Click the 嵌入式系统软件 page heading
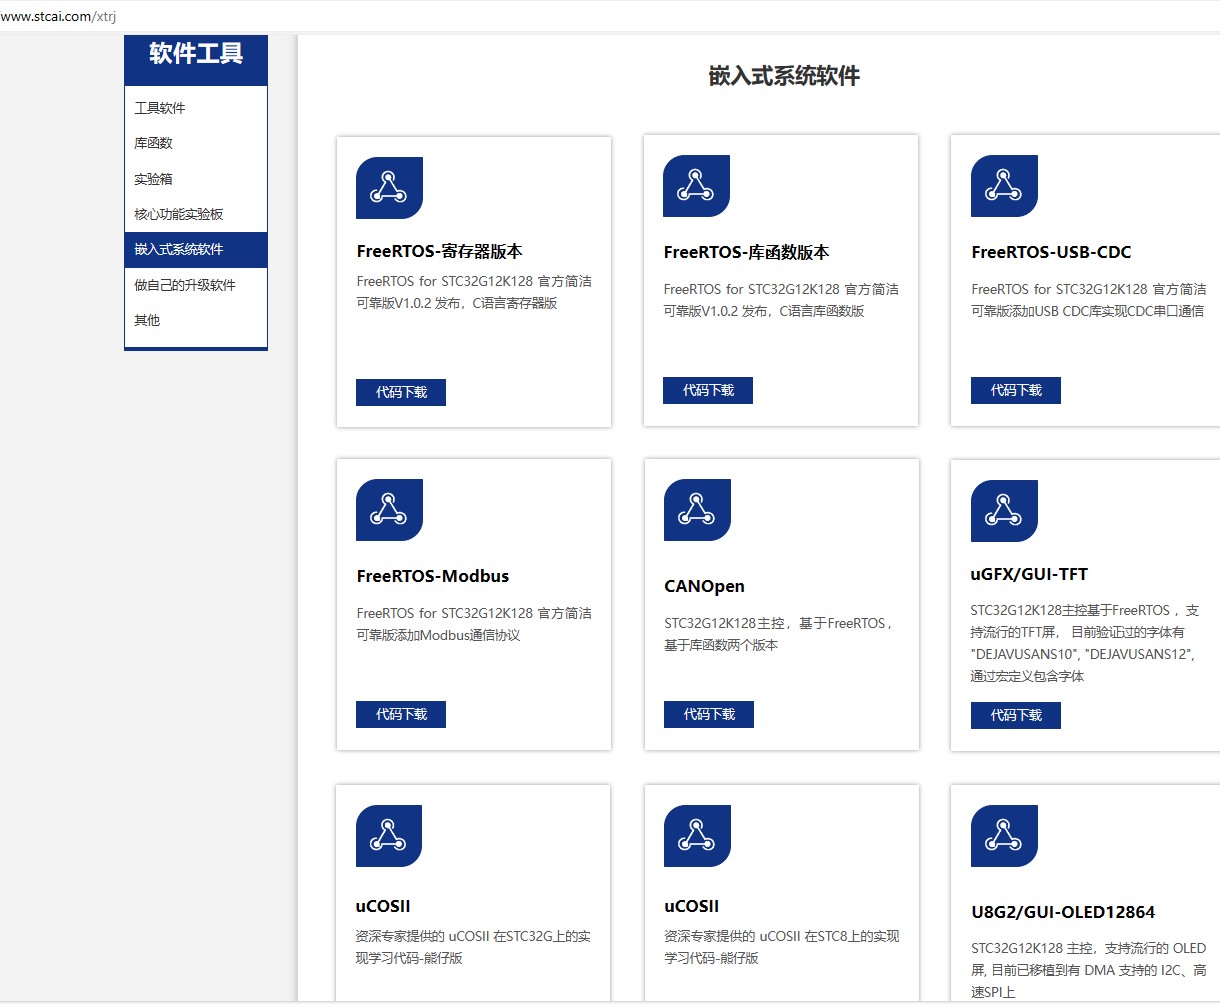Screen dimensions: 1220x1004 784,76
